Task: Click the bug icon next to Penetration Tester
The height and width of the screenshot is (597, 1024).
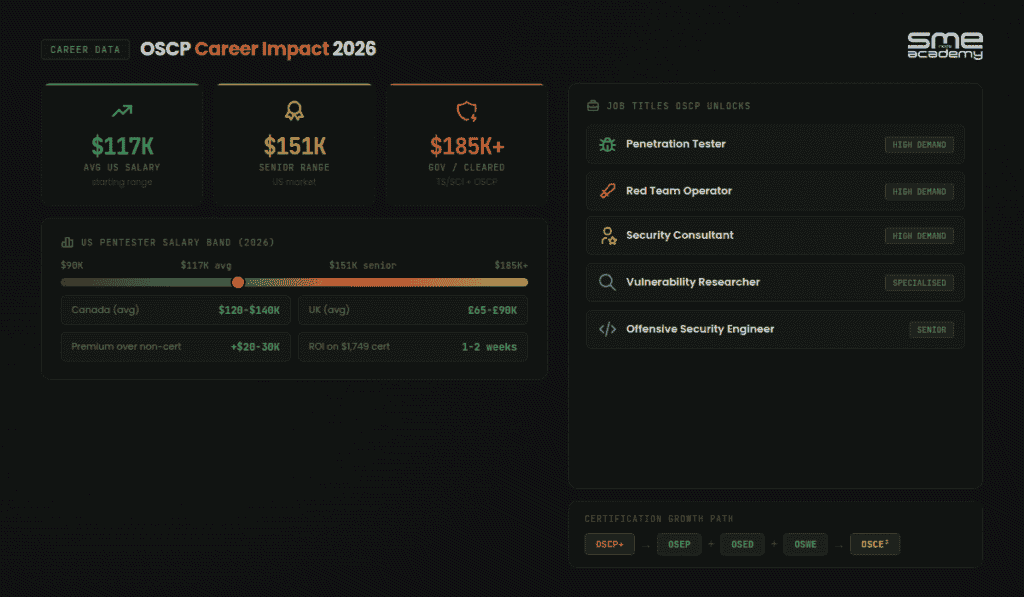Action: [607, 144]
